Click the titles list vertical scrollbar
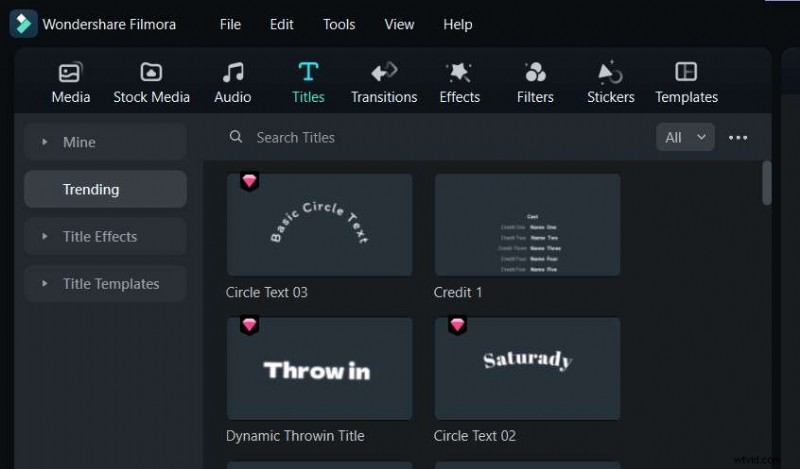The image size is (800, 469). 766,183
